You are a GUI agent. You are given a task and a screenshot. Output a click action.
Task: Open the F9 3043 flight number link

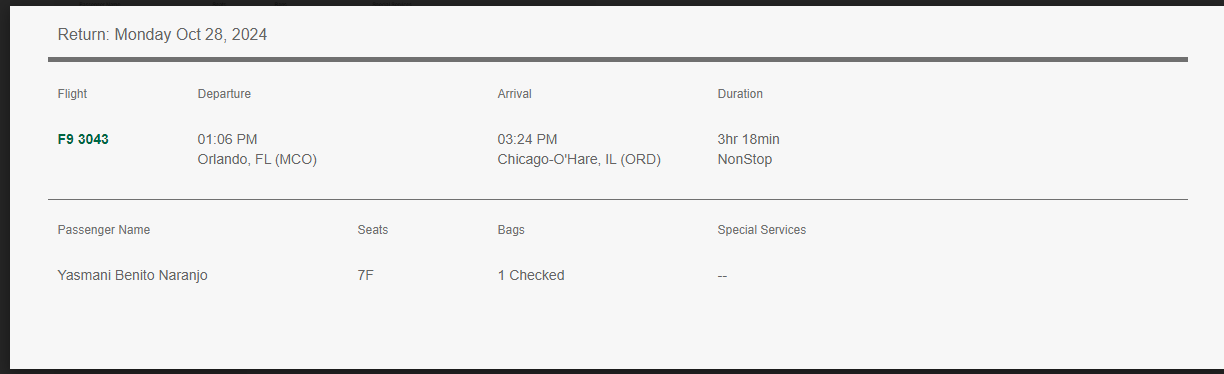pos(83,139)
